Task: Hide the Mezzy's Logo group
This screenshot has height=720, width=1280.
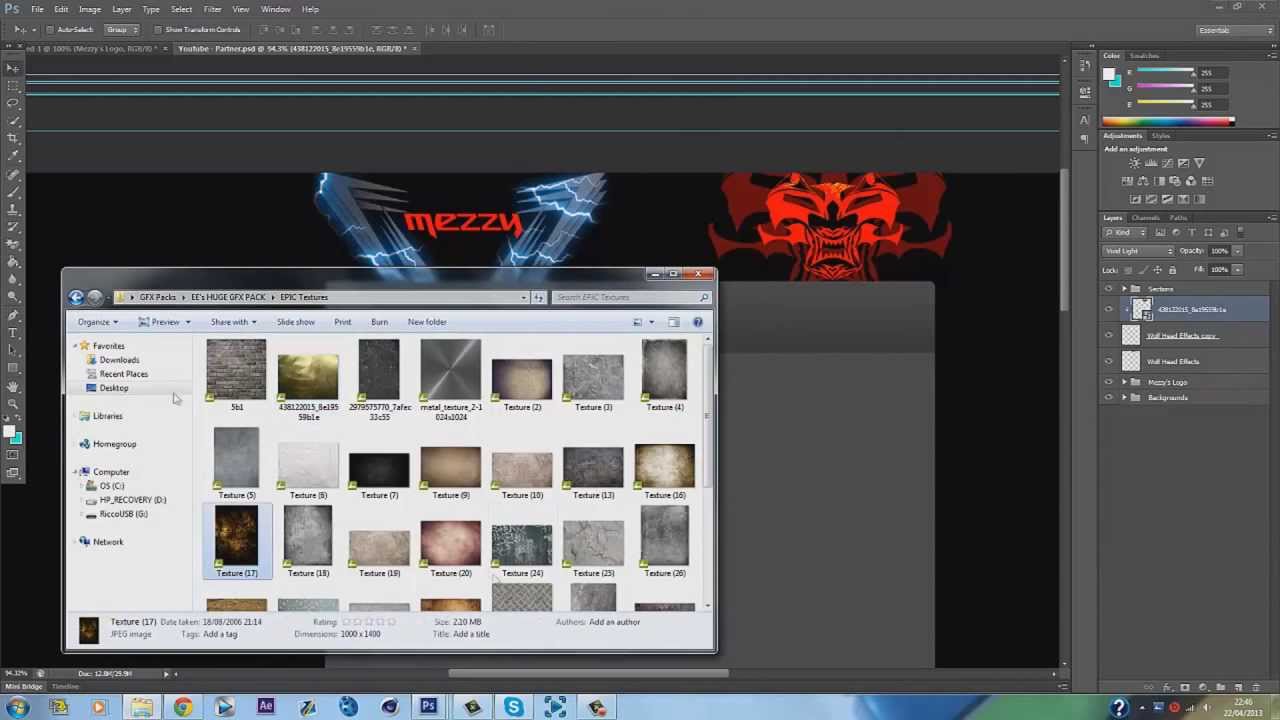Action: click(x=1108, y=382)
